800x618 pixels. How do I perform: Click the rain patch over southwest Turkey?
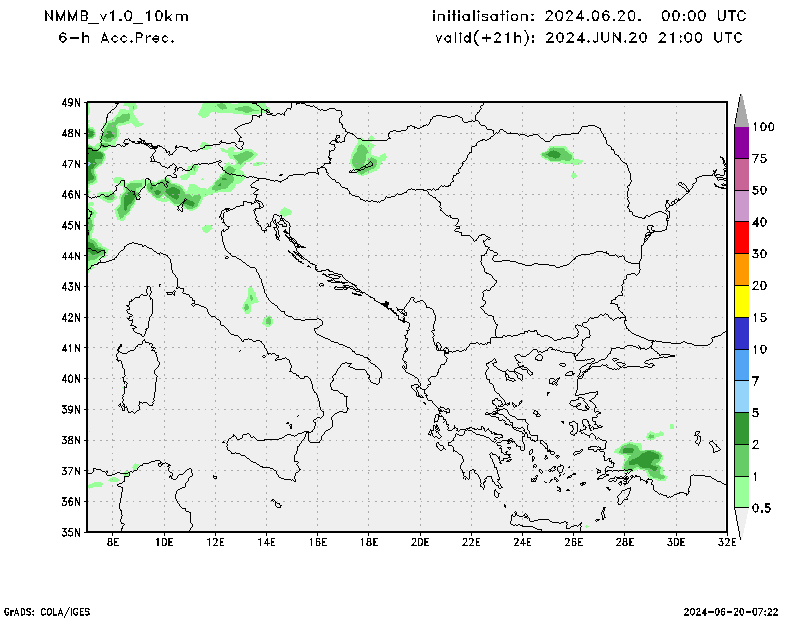641,459
